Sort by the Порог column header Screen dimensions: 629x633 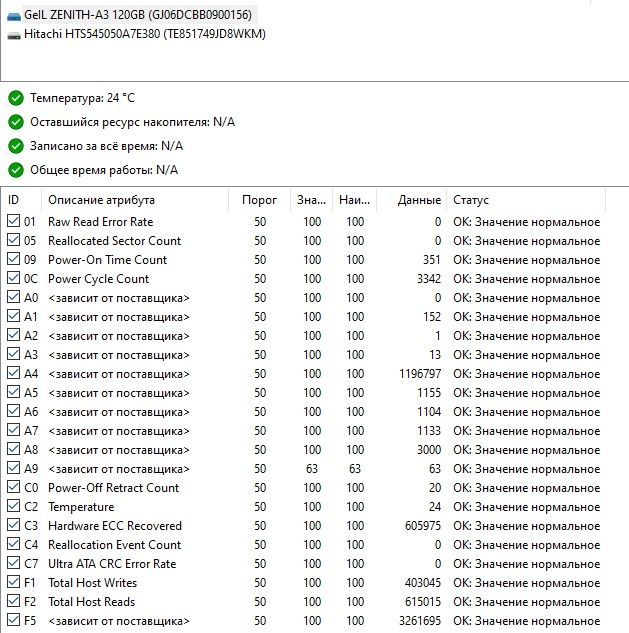259,200
